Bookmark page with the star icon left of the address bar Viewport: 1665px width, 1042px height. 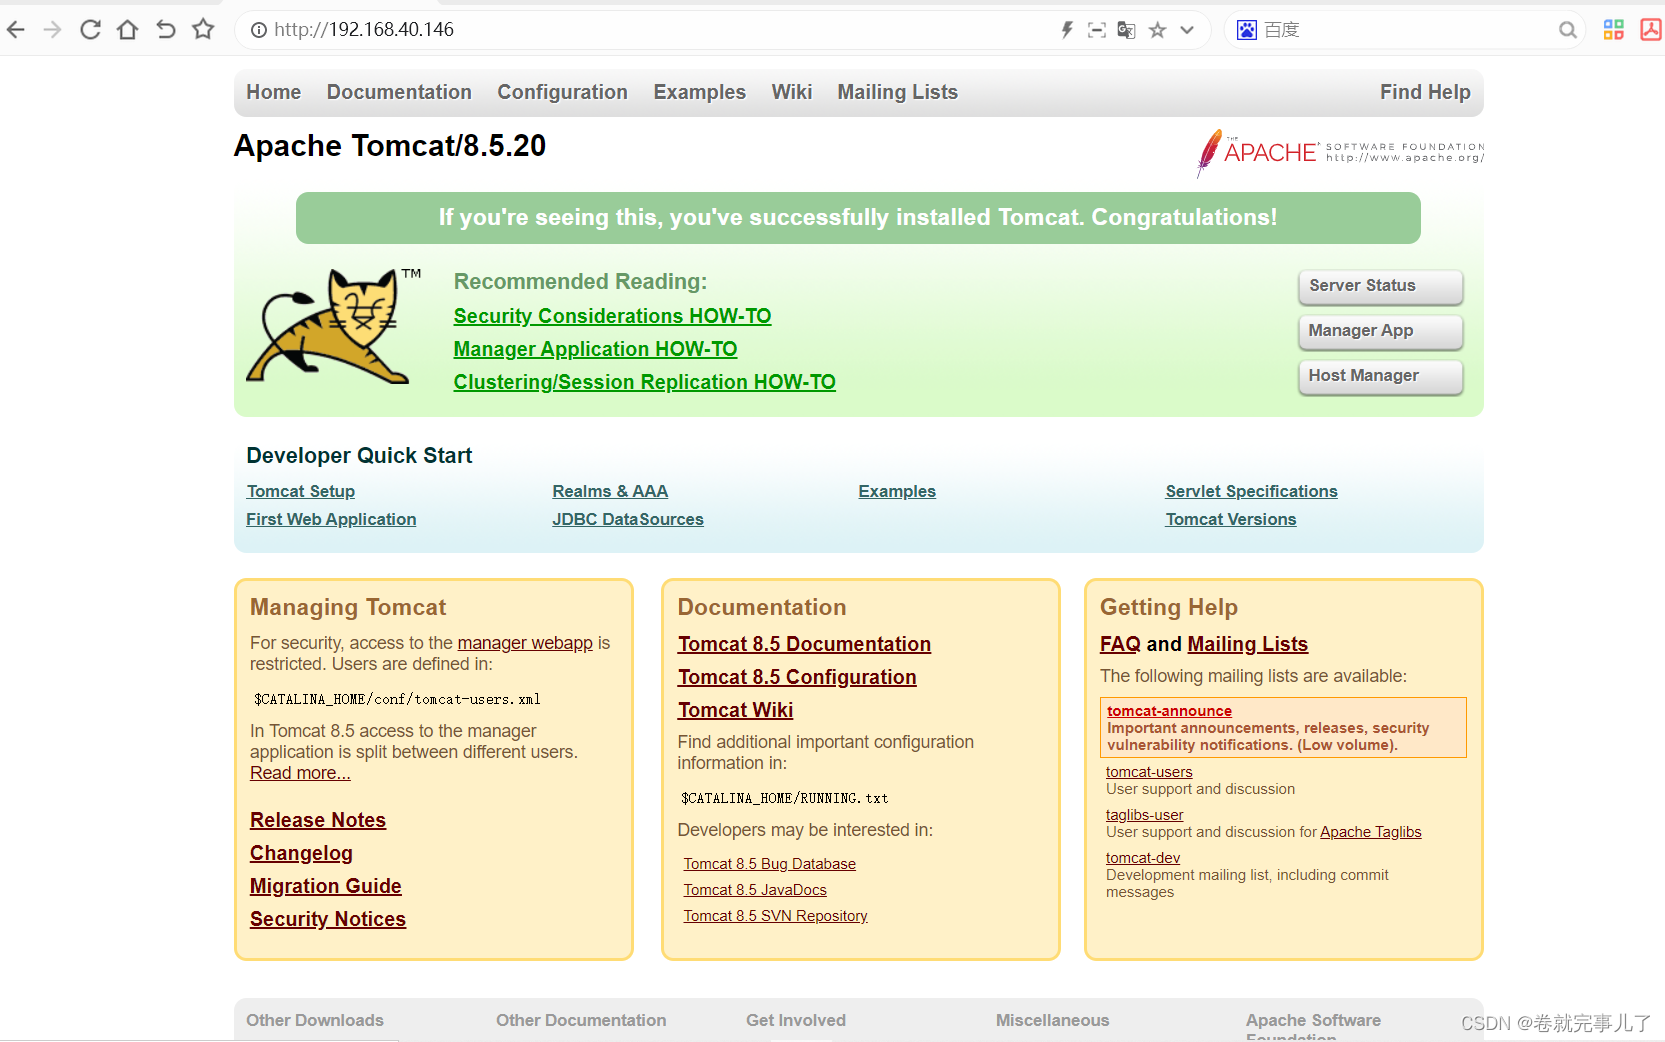pyautogui.click(x=204, y=30)
